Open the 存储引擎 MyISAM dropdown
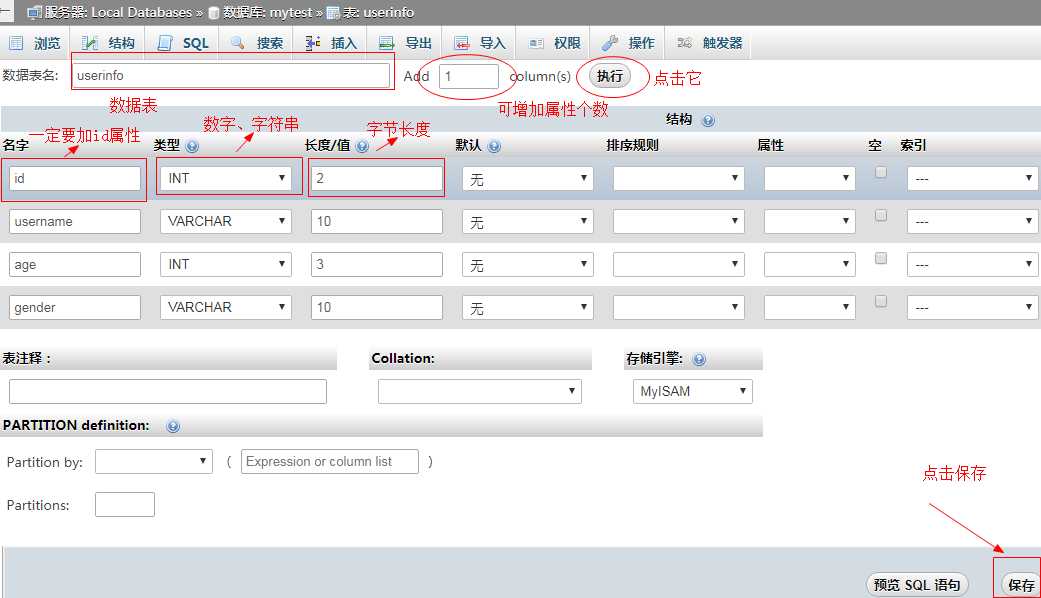 pos(692,392)
